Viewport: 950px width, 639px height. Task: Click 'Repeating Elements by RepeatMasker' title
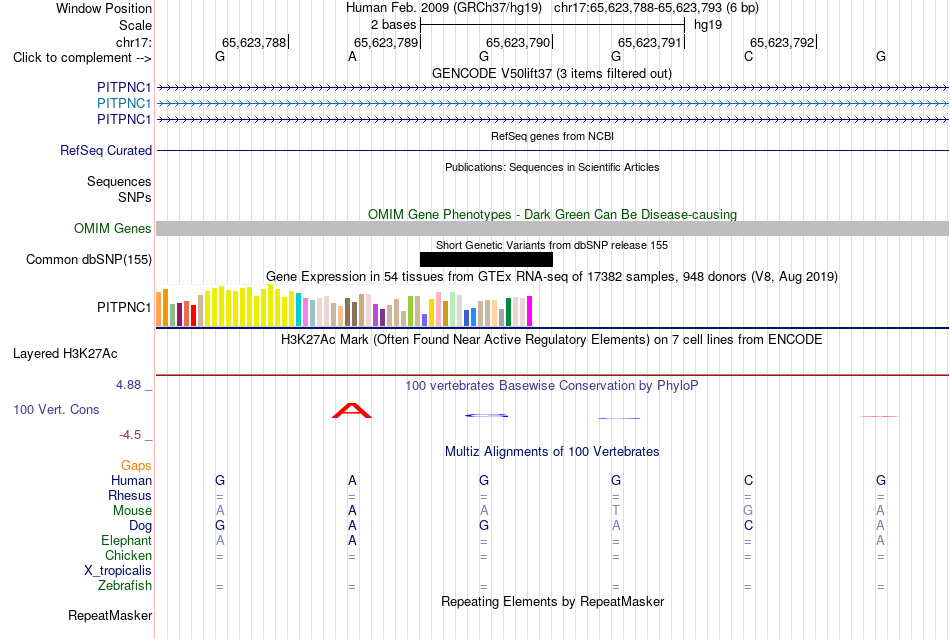tap(553, 601)
